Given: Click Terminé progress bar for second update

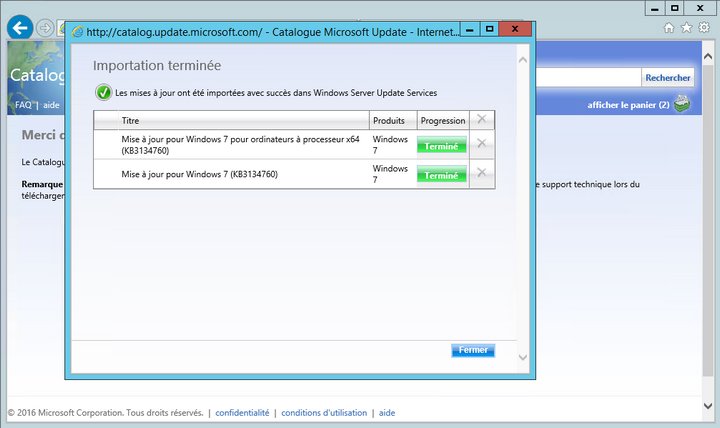Looking at the screenshot, I should [x=442, y=175].
